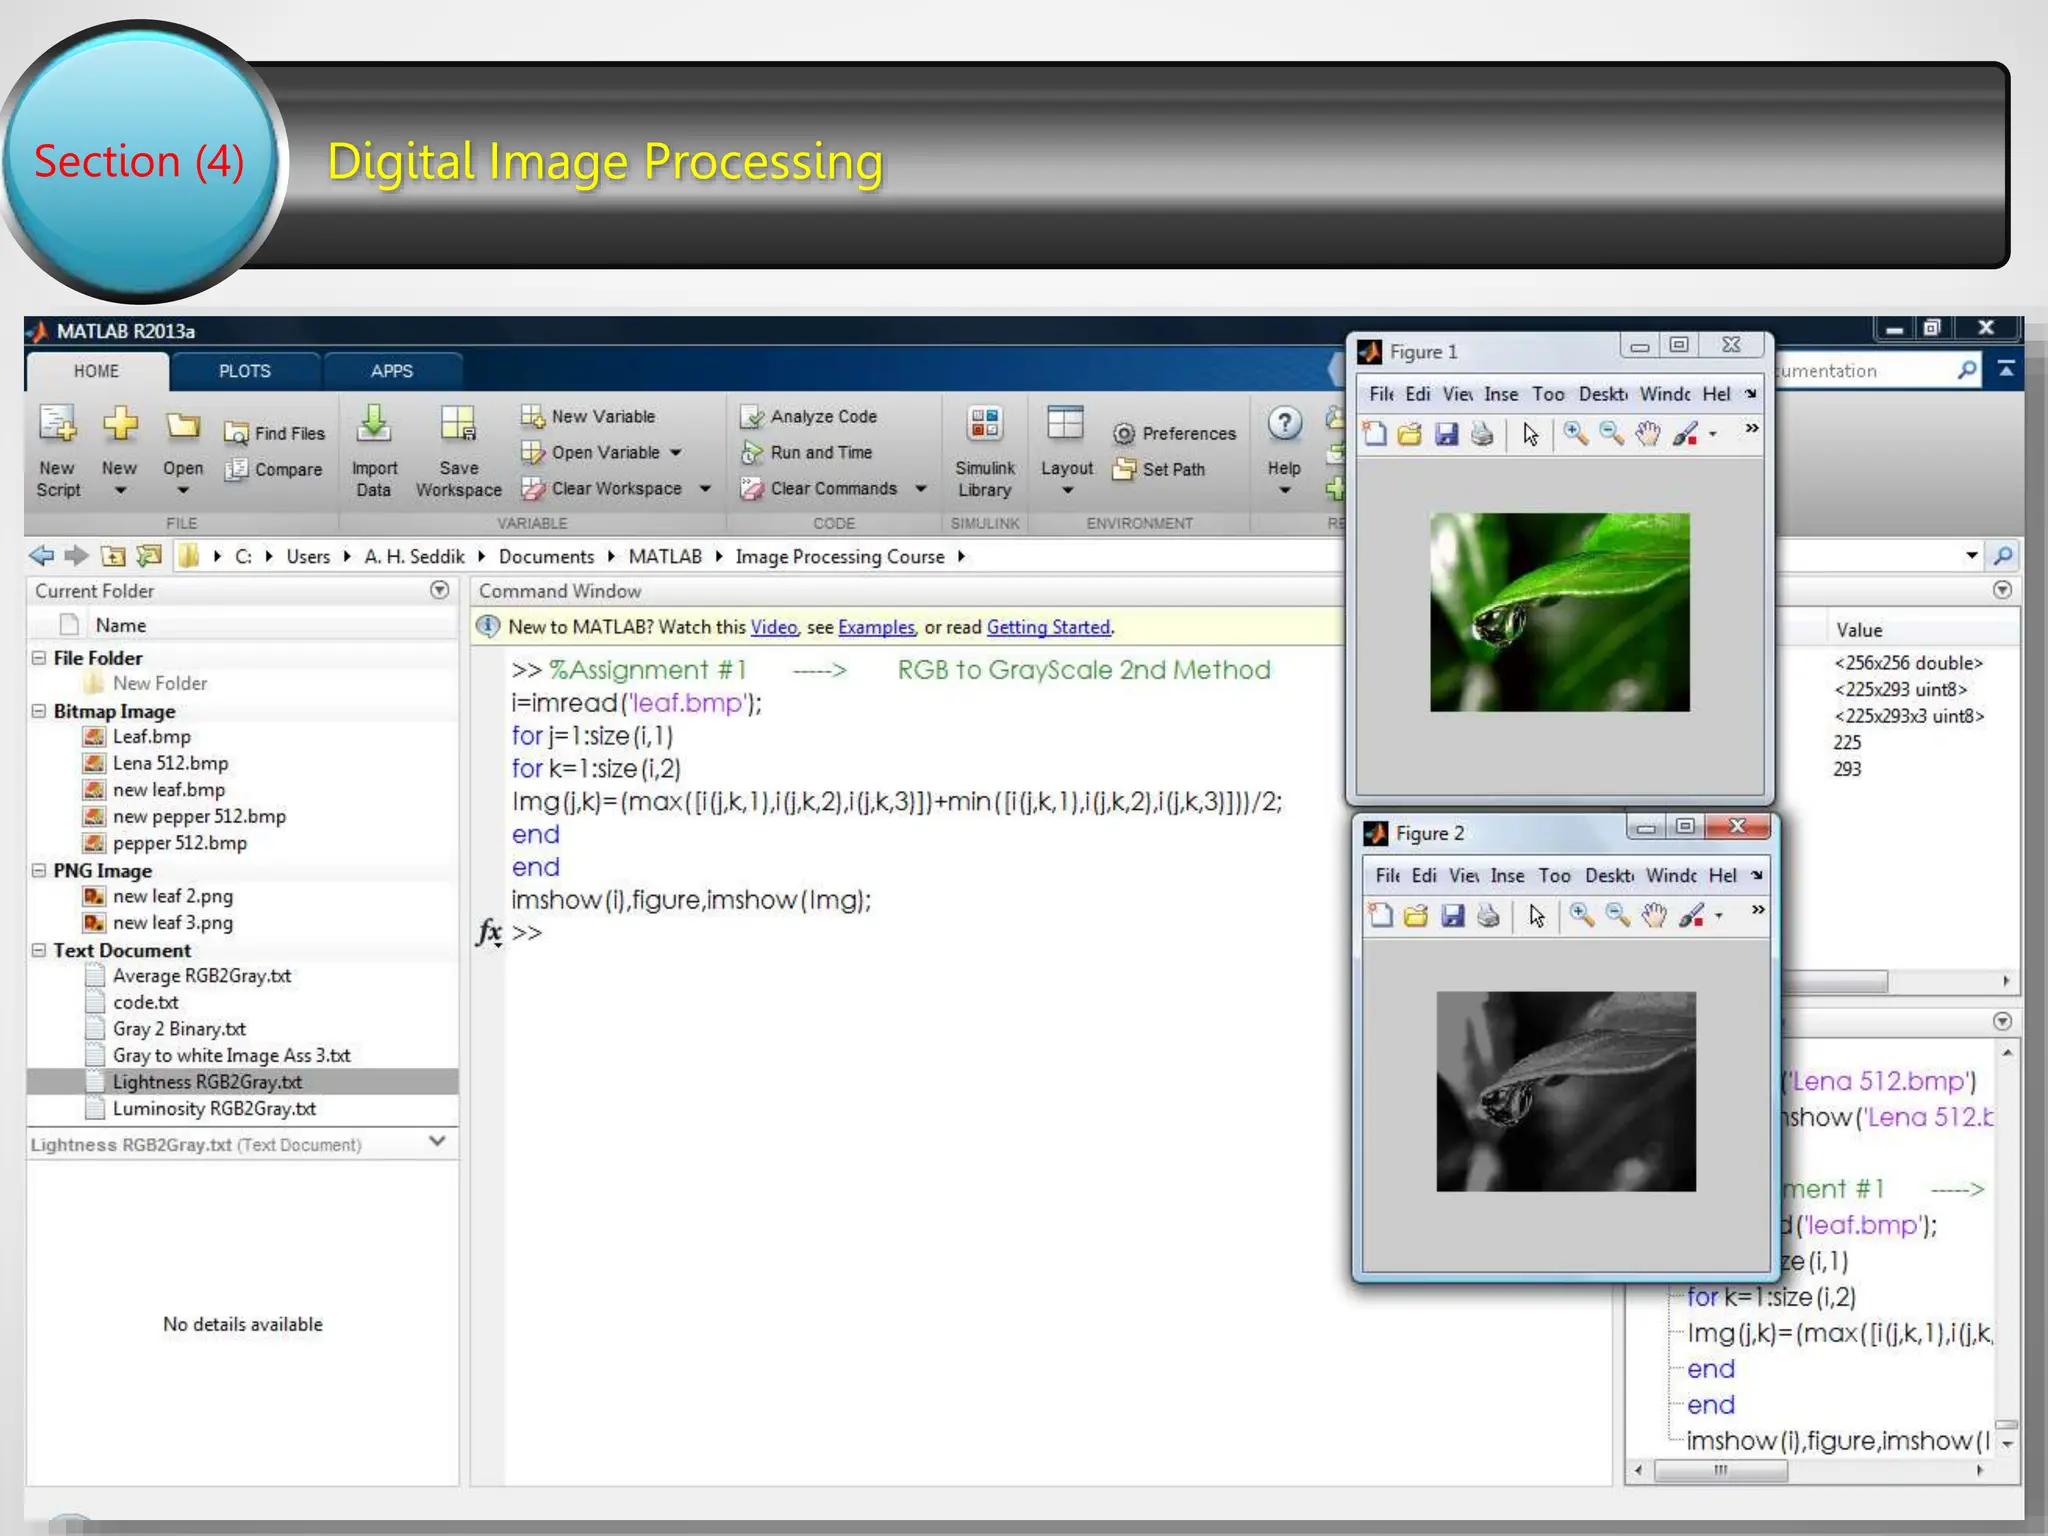The height and width of the screenshot is (1536, 2048).
Task: Collapse the Text Document group
Action: tap(39, 950)
